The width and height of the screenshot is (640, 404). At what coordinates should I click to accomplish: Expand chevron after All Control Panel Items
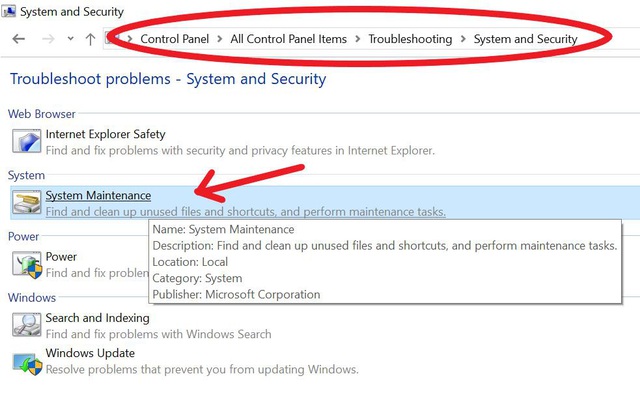coord(358,39)
